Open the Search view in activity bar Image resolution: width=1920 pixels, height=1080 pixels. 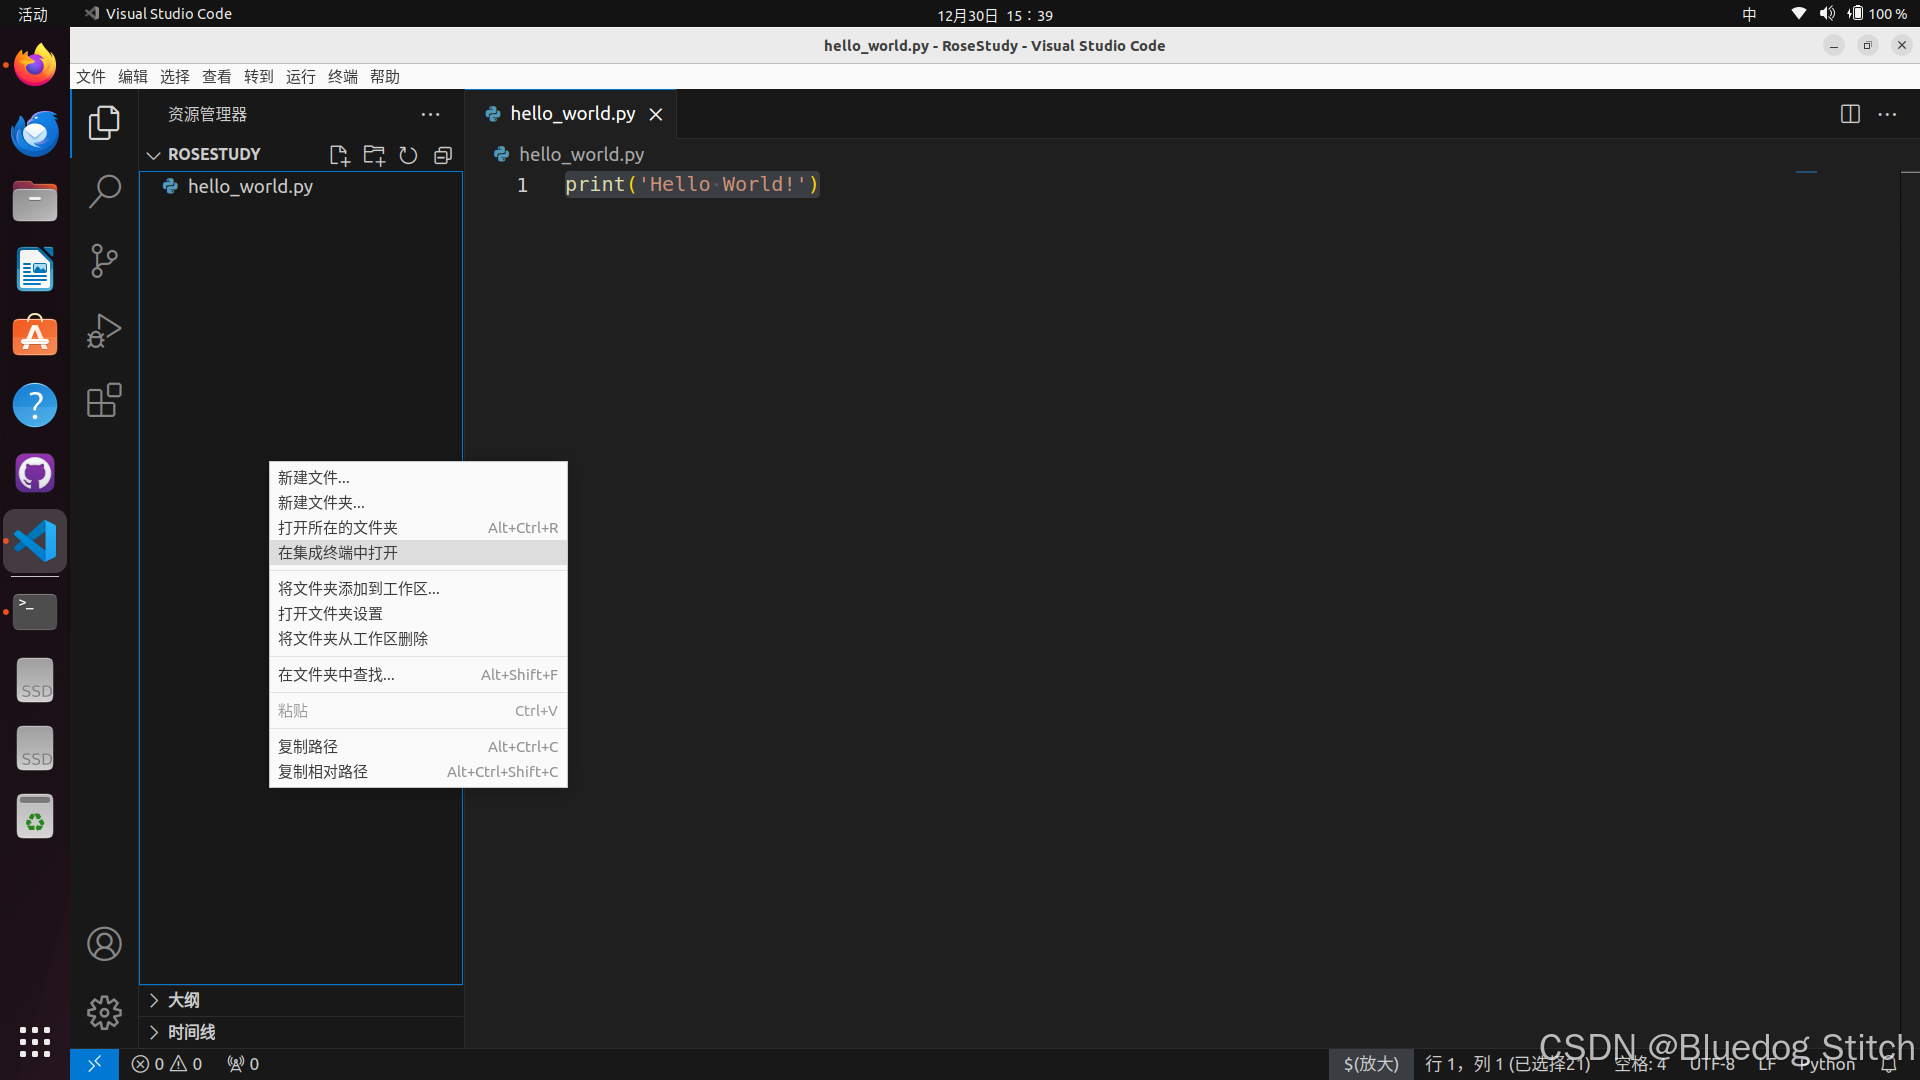[x=104, y=191]
